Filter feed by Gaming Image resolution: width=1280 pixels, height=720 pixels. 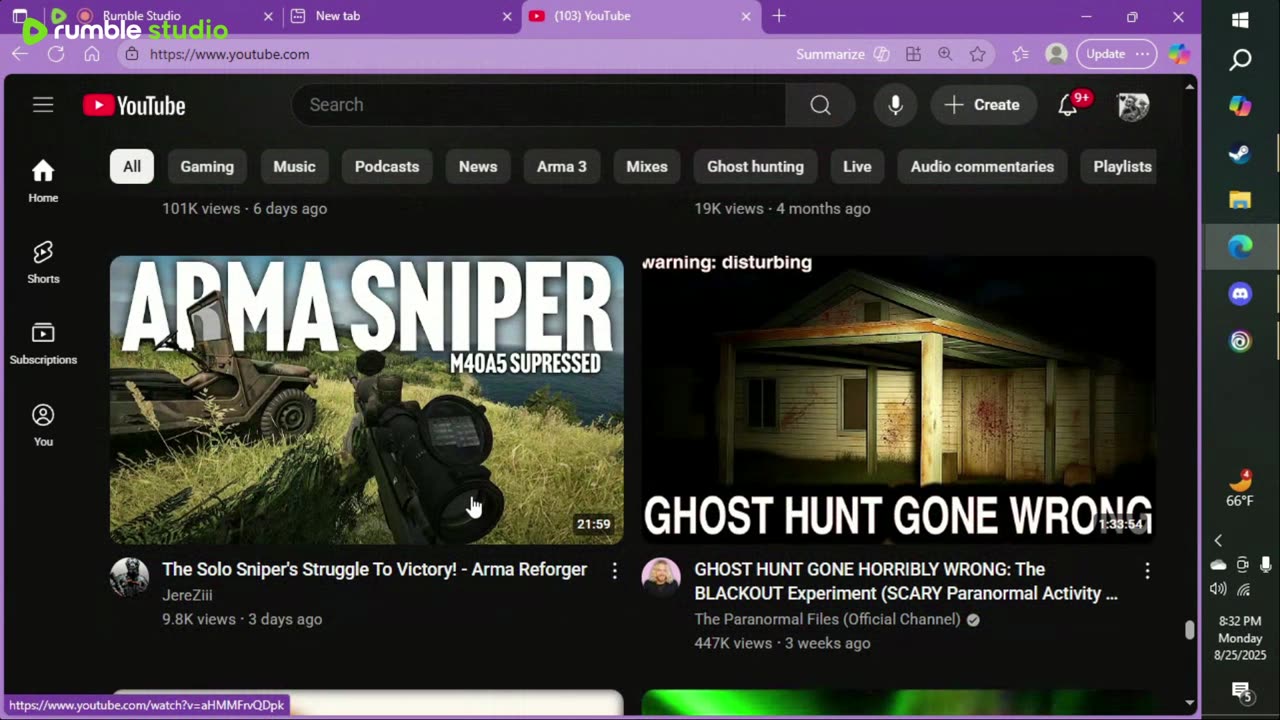click(x=207, y=167)
